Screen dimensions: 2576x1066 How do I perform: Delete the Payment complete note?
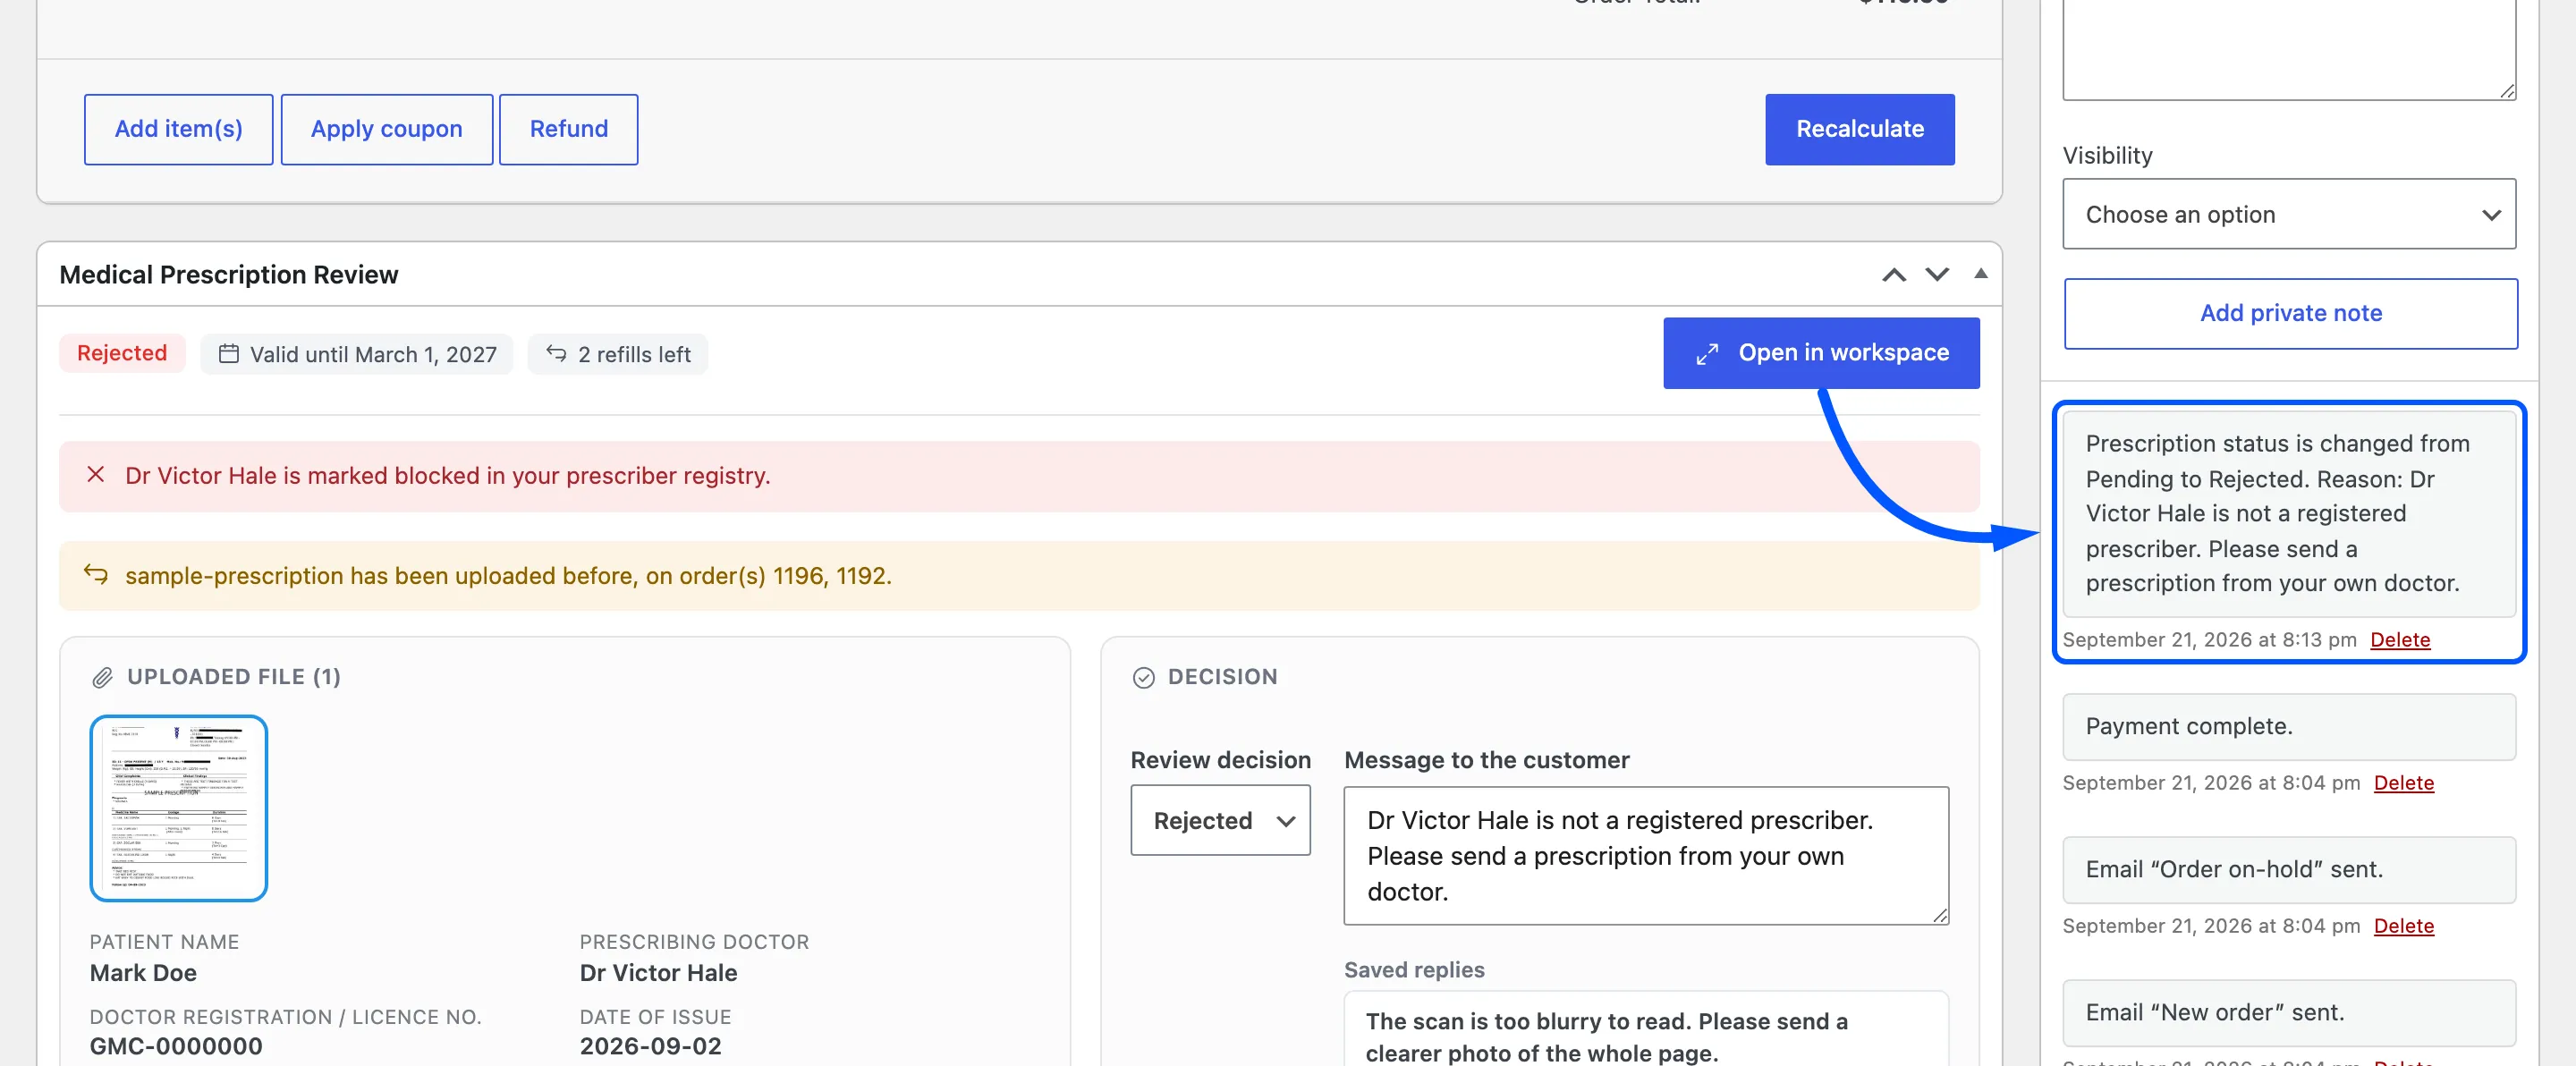[x=2403, y=783]
